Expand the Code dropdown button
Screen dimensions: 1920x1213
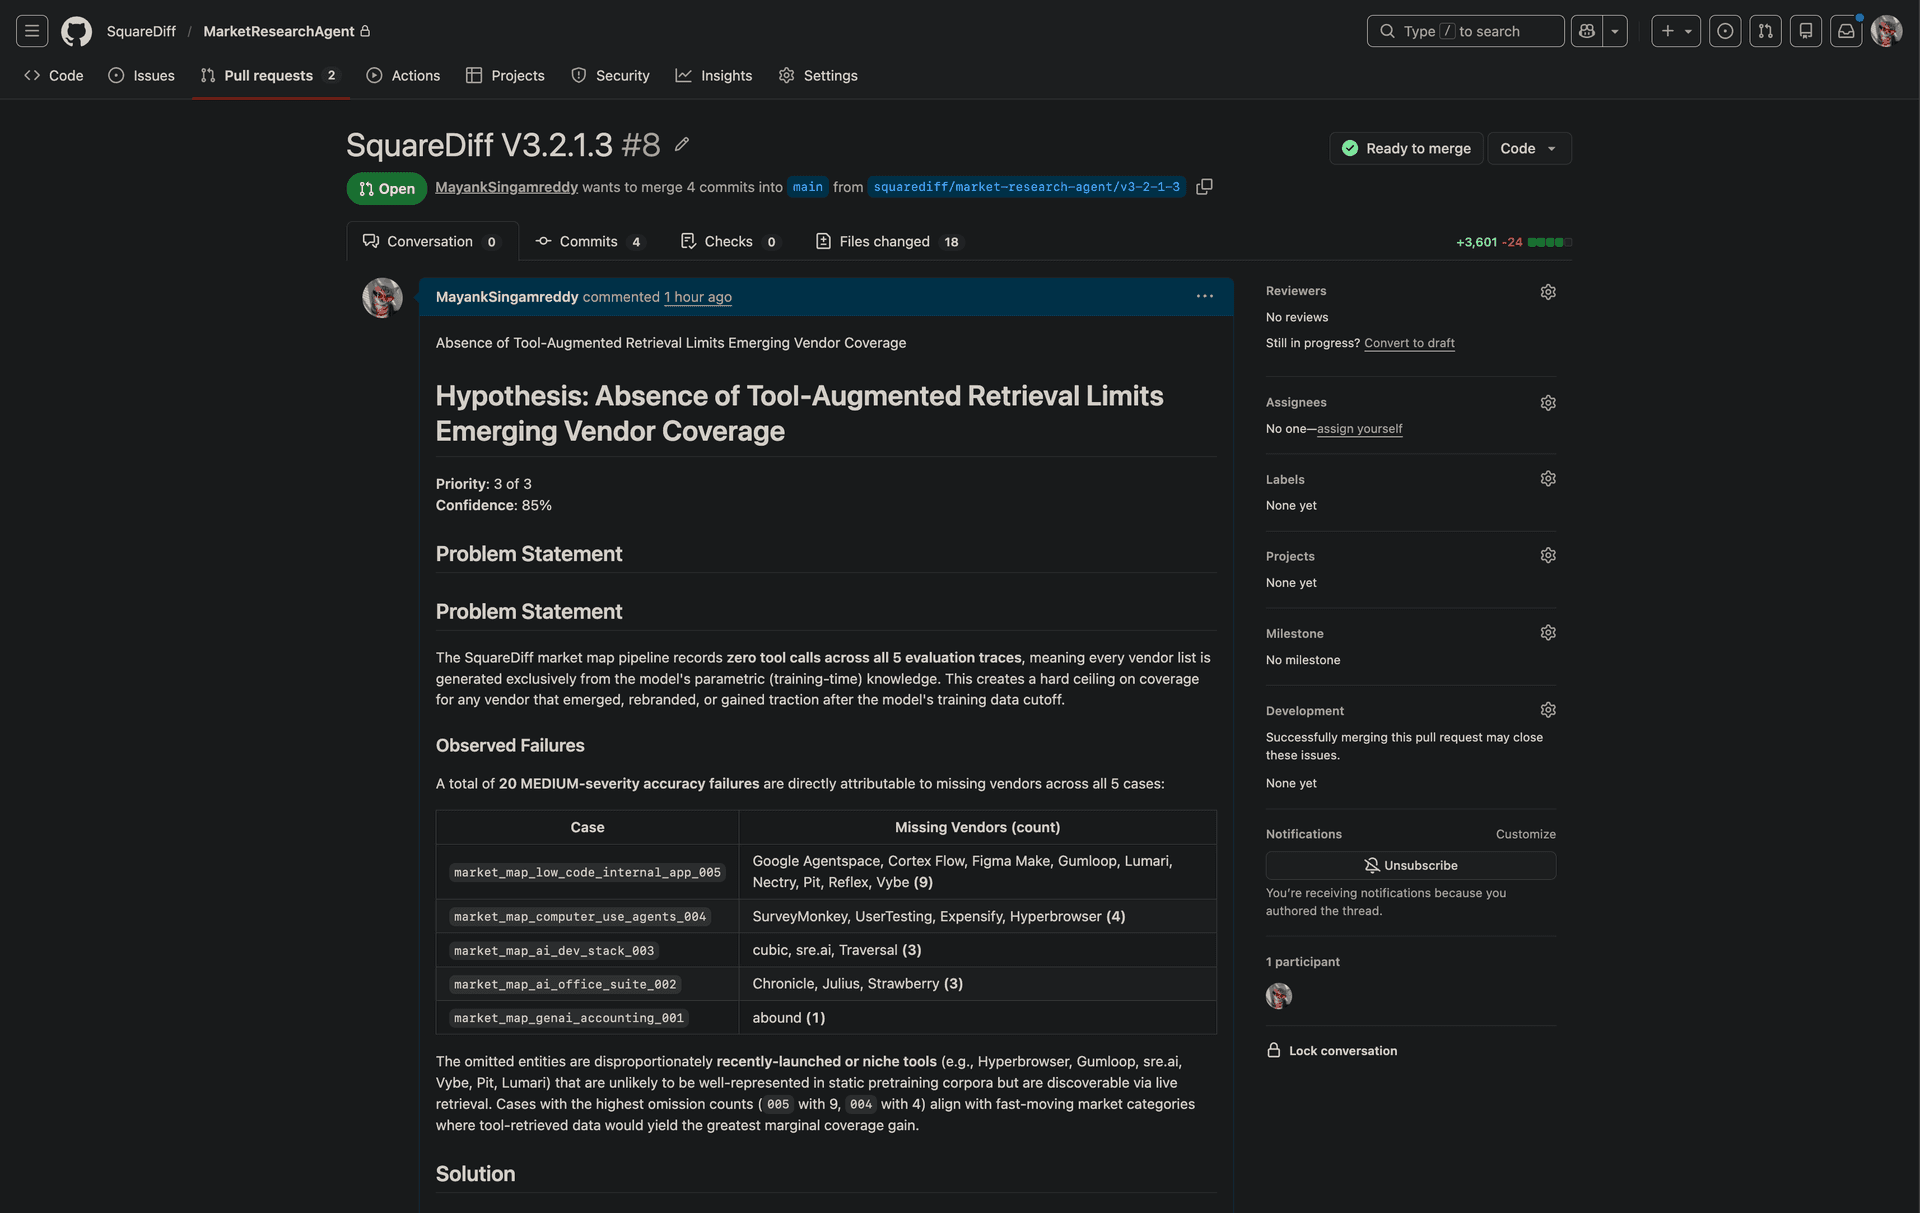[1528, 148]
